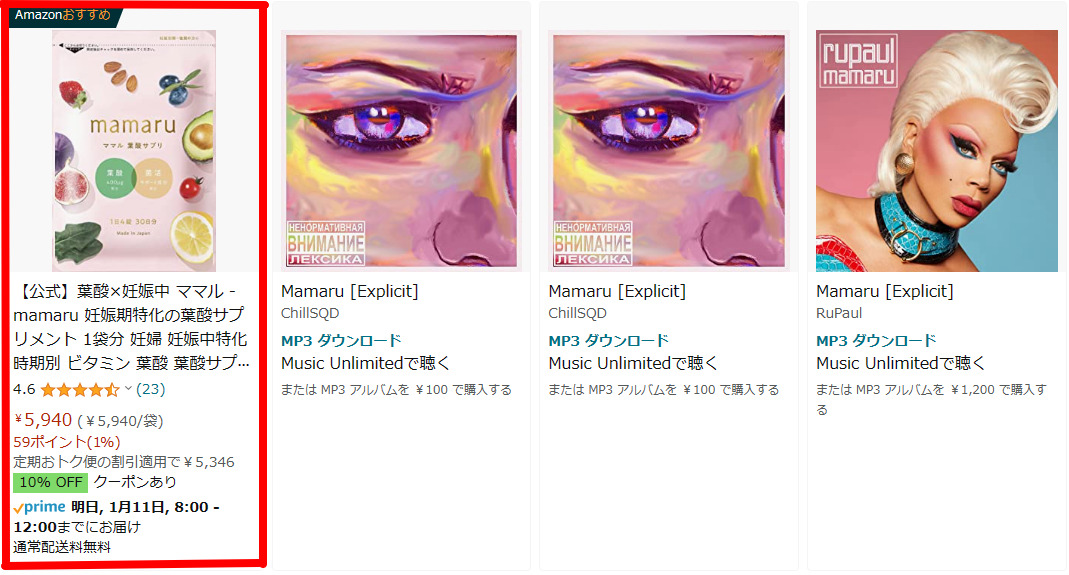The height and width of the screenshot is (575, 1069).
Task: Click the ￥5,940 price
Action: point(43,419)
